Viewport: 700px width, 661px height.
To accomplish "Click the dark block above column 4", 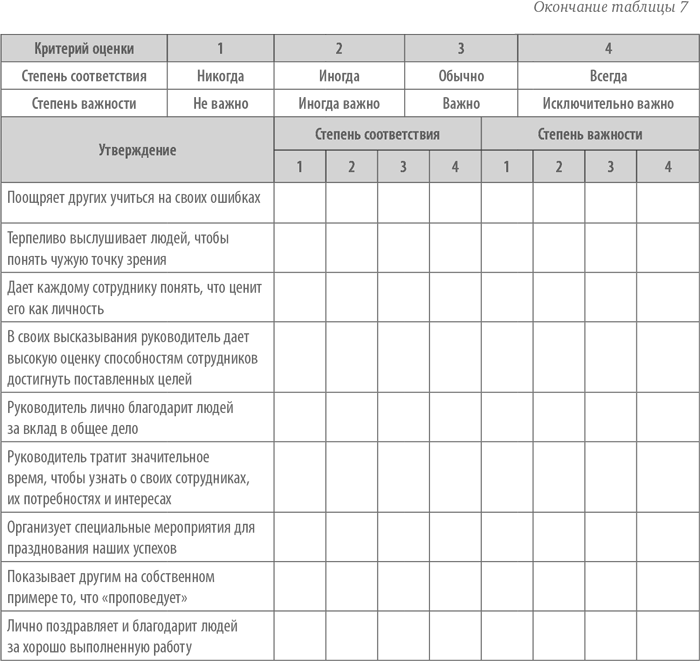I will click(x=607, y=16).
